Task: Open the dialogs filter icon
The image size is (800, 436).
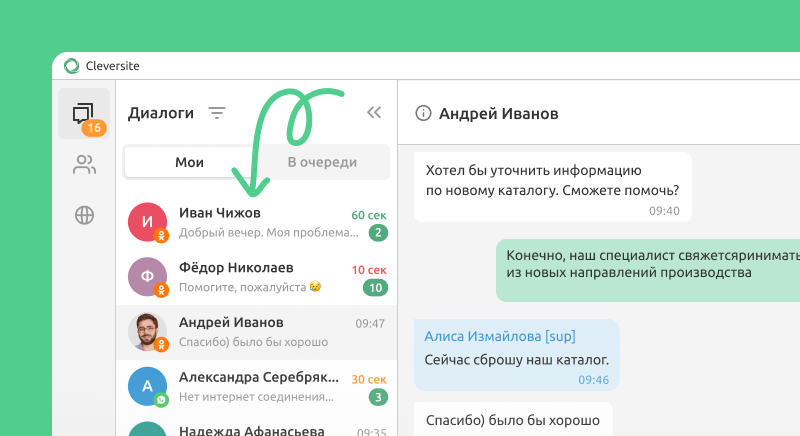Action: (x=217, y=113)
